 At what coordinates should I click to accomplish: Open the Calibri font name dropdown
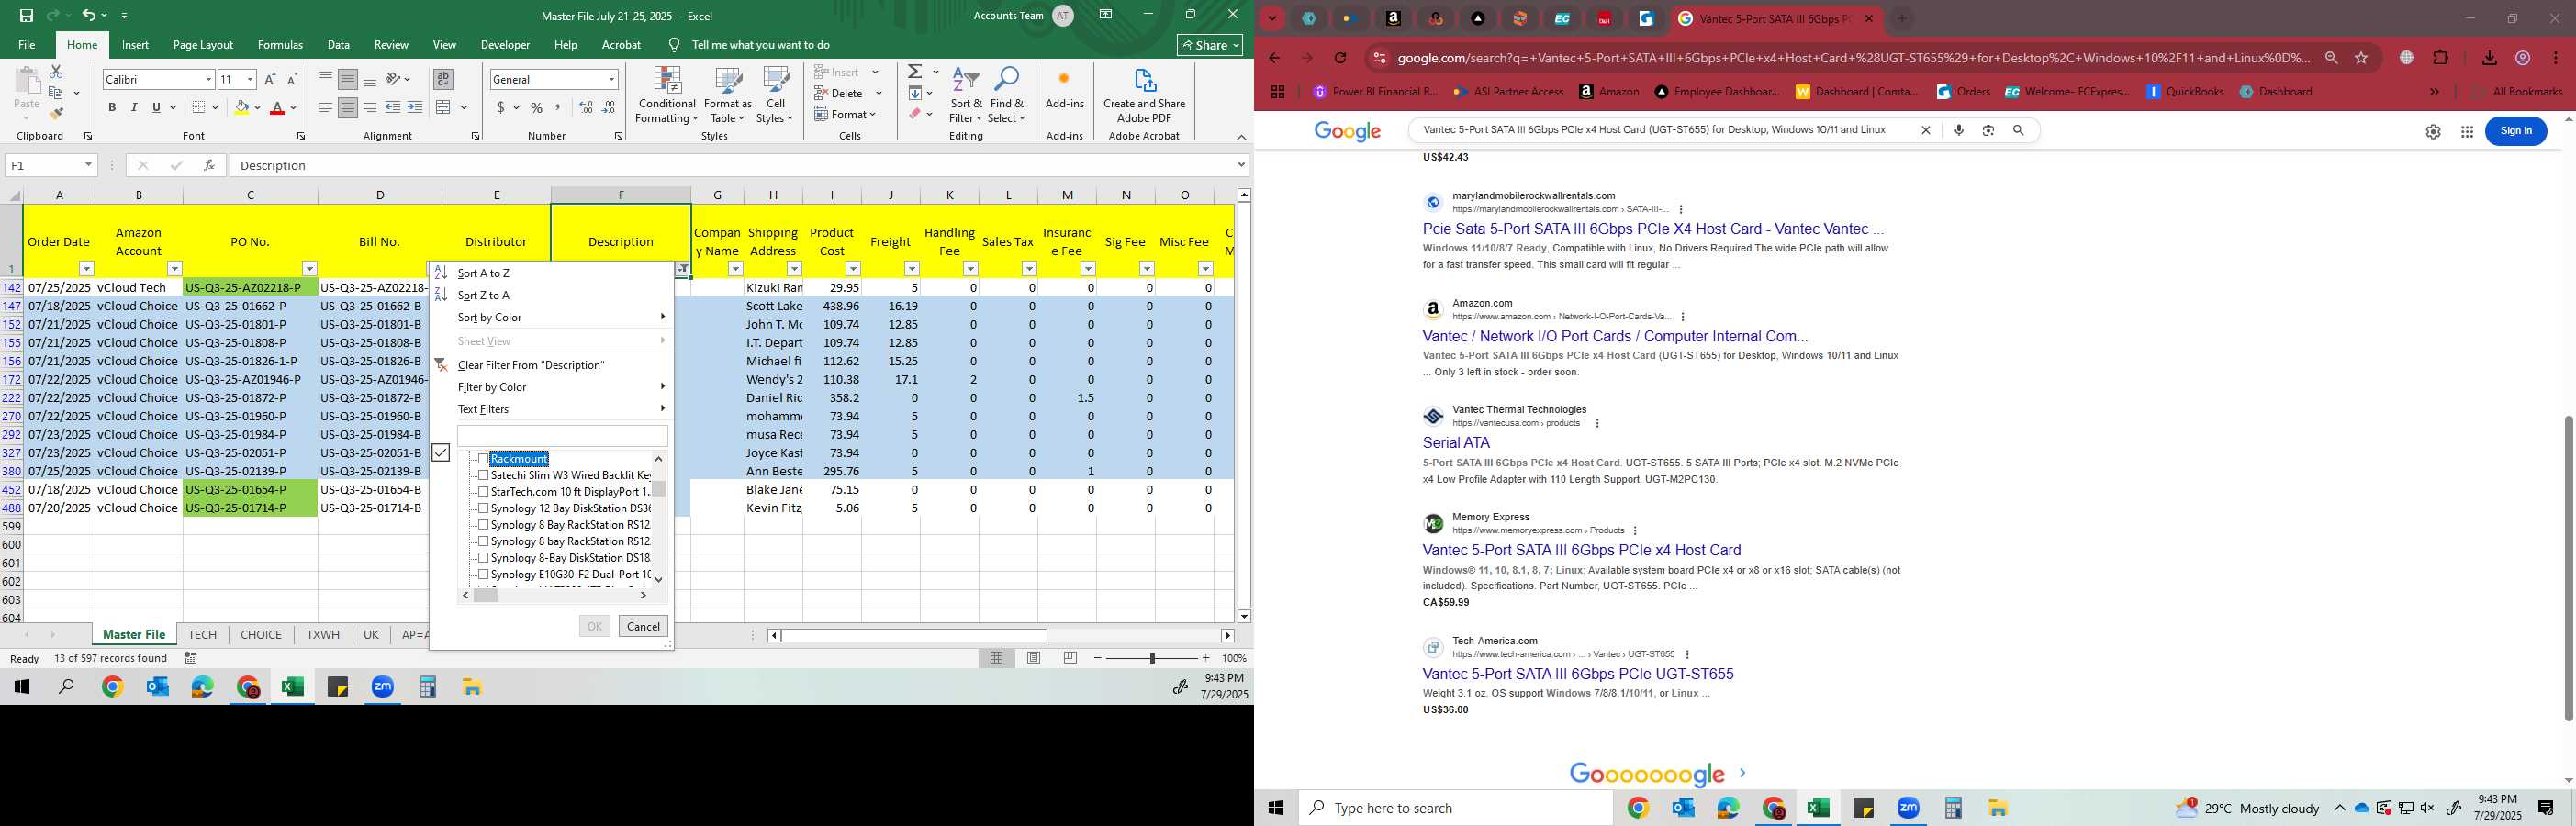pos(208,79)
